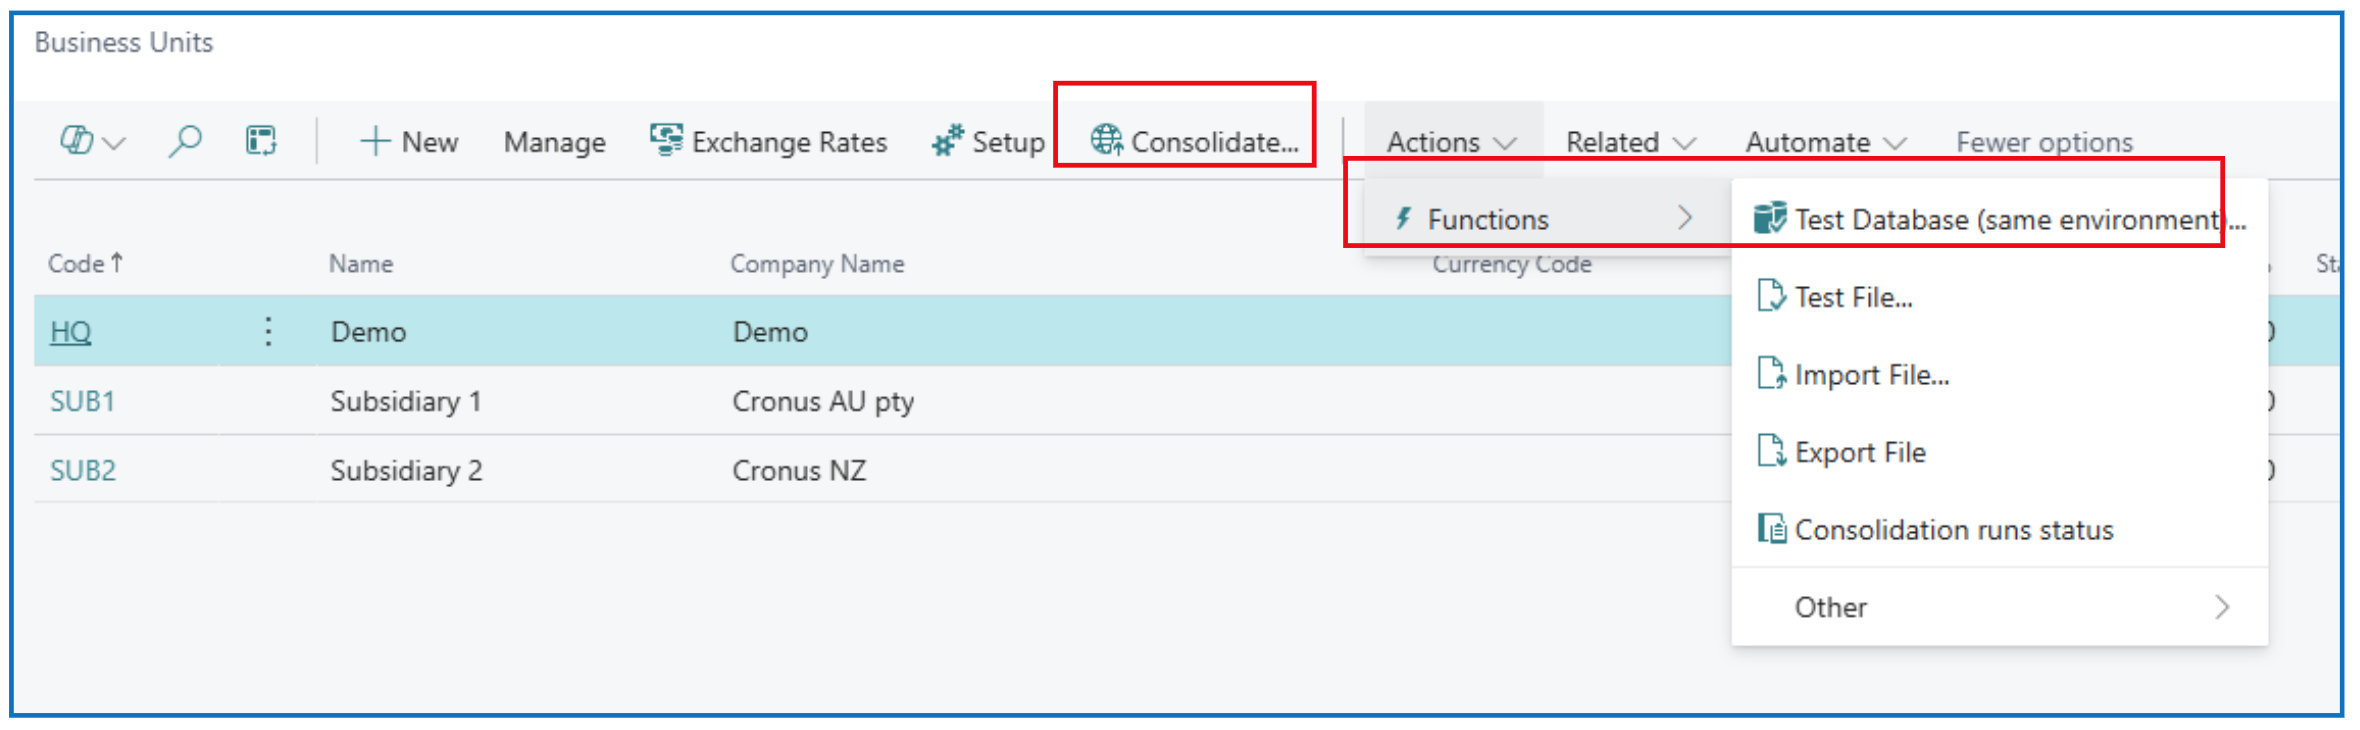Click the search magnifier icon
Viewport: 2360px width, 730px height.
pyautogui.click(x=185, y=141)
